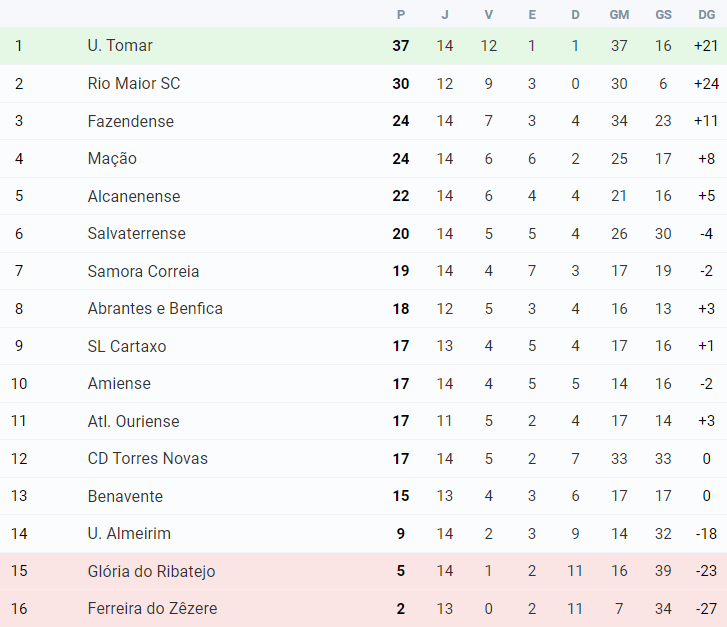Click the P points column header
The height and width of the screenshot is (627, 727).
click(401, 14)
